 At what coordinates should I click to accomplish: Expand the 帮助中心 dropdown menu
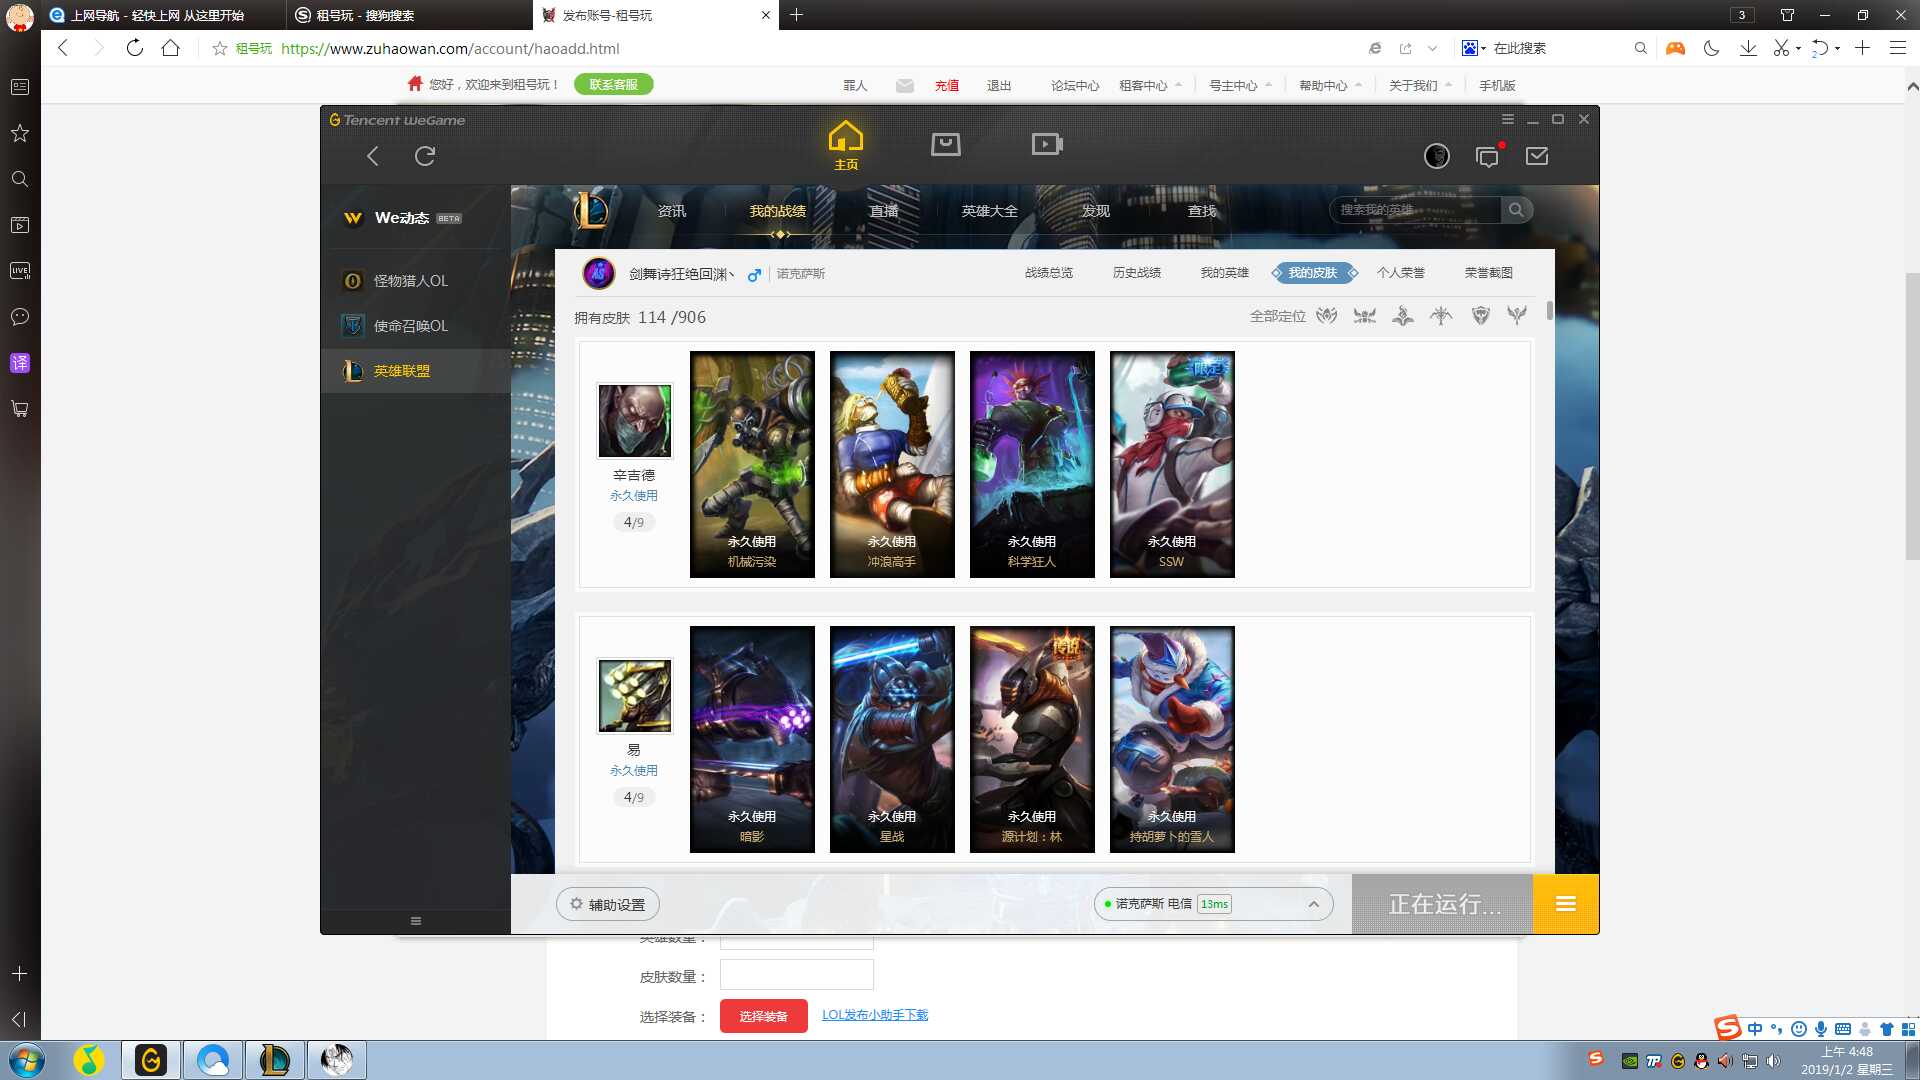pyautogui.click(x=1330, y=85)
